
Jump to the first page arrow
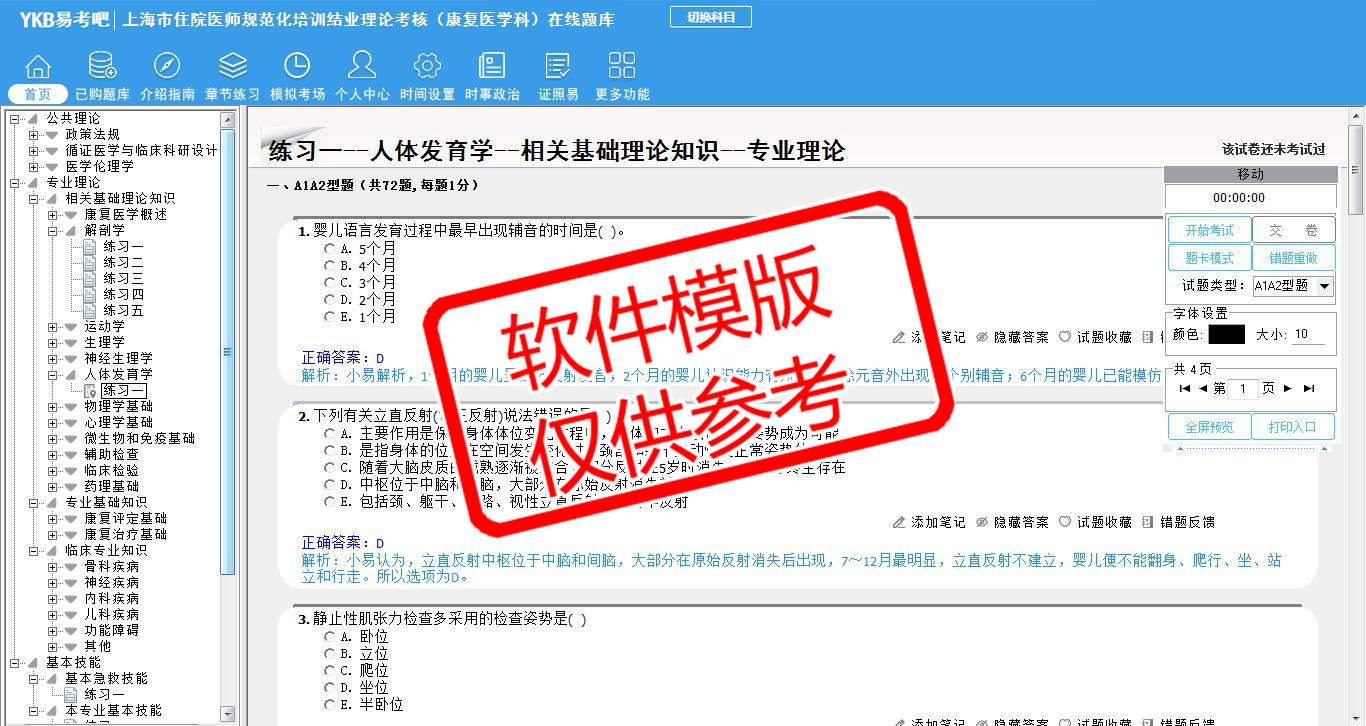[1185, 389]
